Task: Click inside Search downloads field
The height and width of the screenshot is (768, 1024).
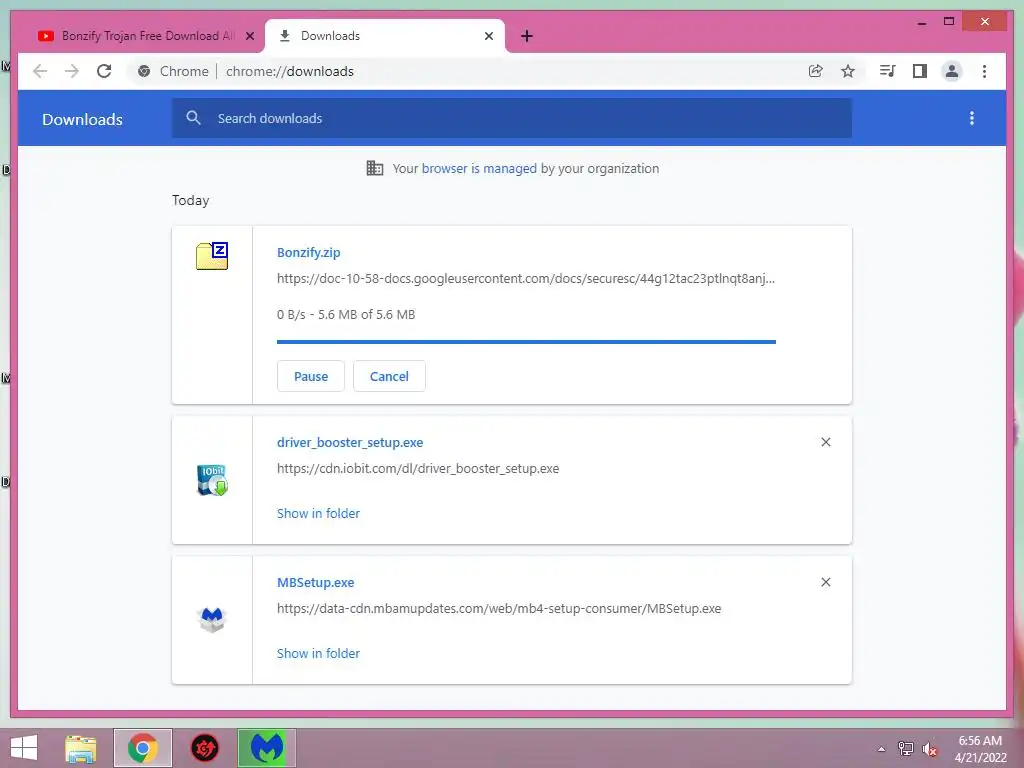Action: tap(511, 118)
